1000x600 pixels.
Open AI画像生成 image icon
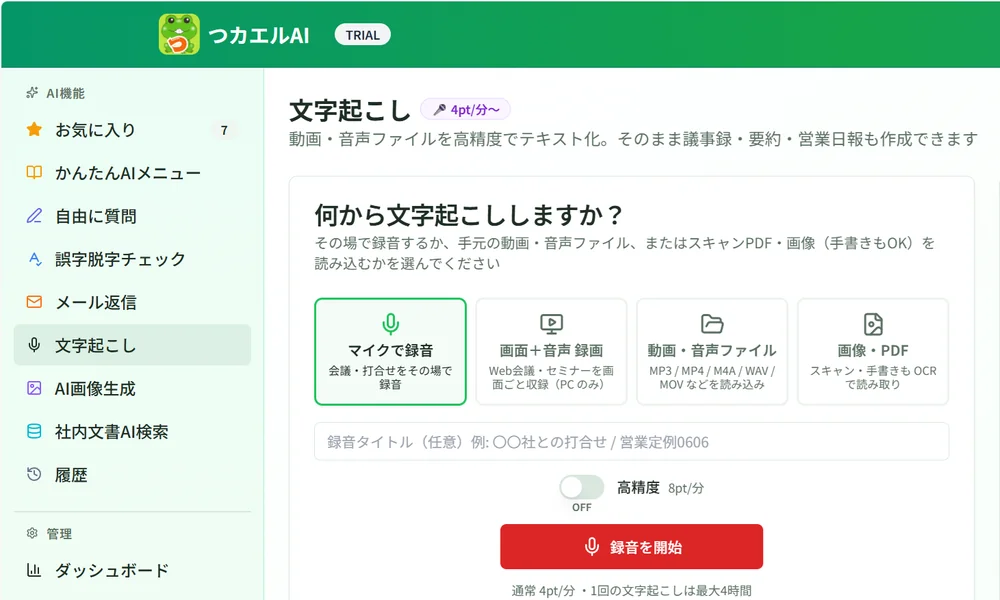point(34,388)
